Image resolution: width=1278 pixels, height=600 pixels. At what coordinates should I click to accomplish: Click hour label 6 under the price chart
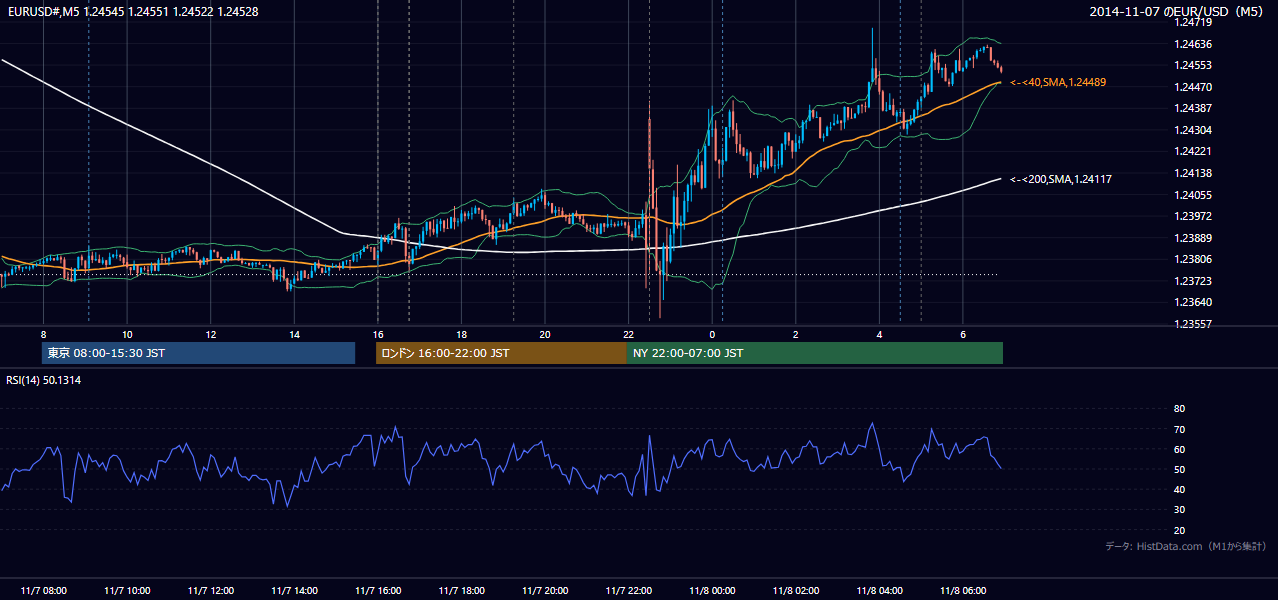[x=962, y=334]
